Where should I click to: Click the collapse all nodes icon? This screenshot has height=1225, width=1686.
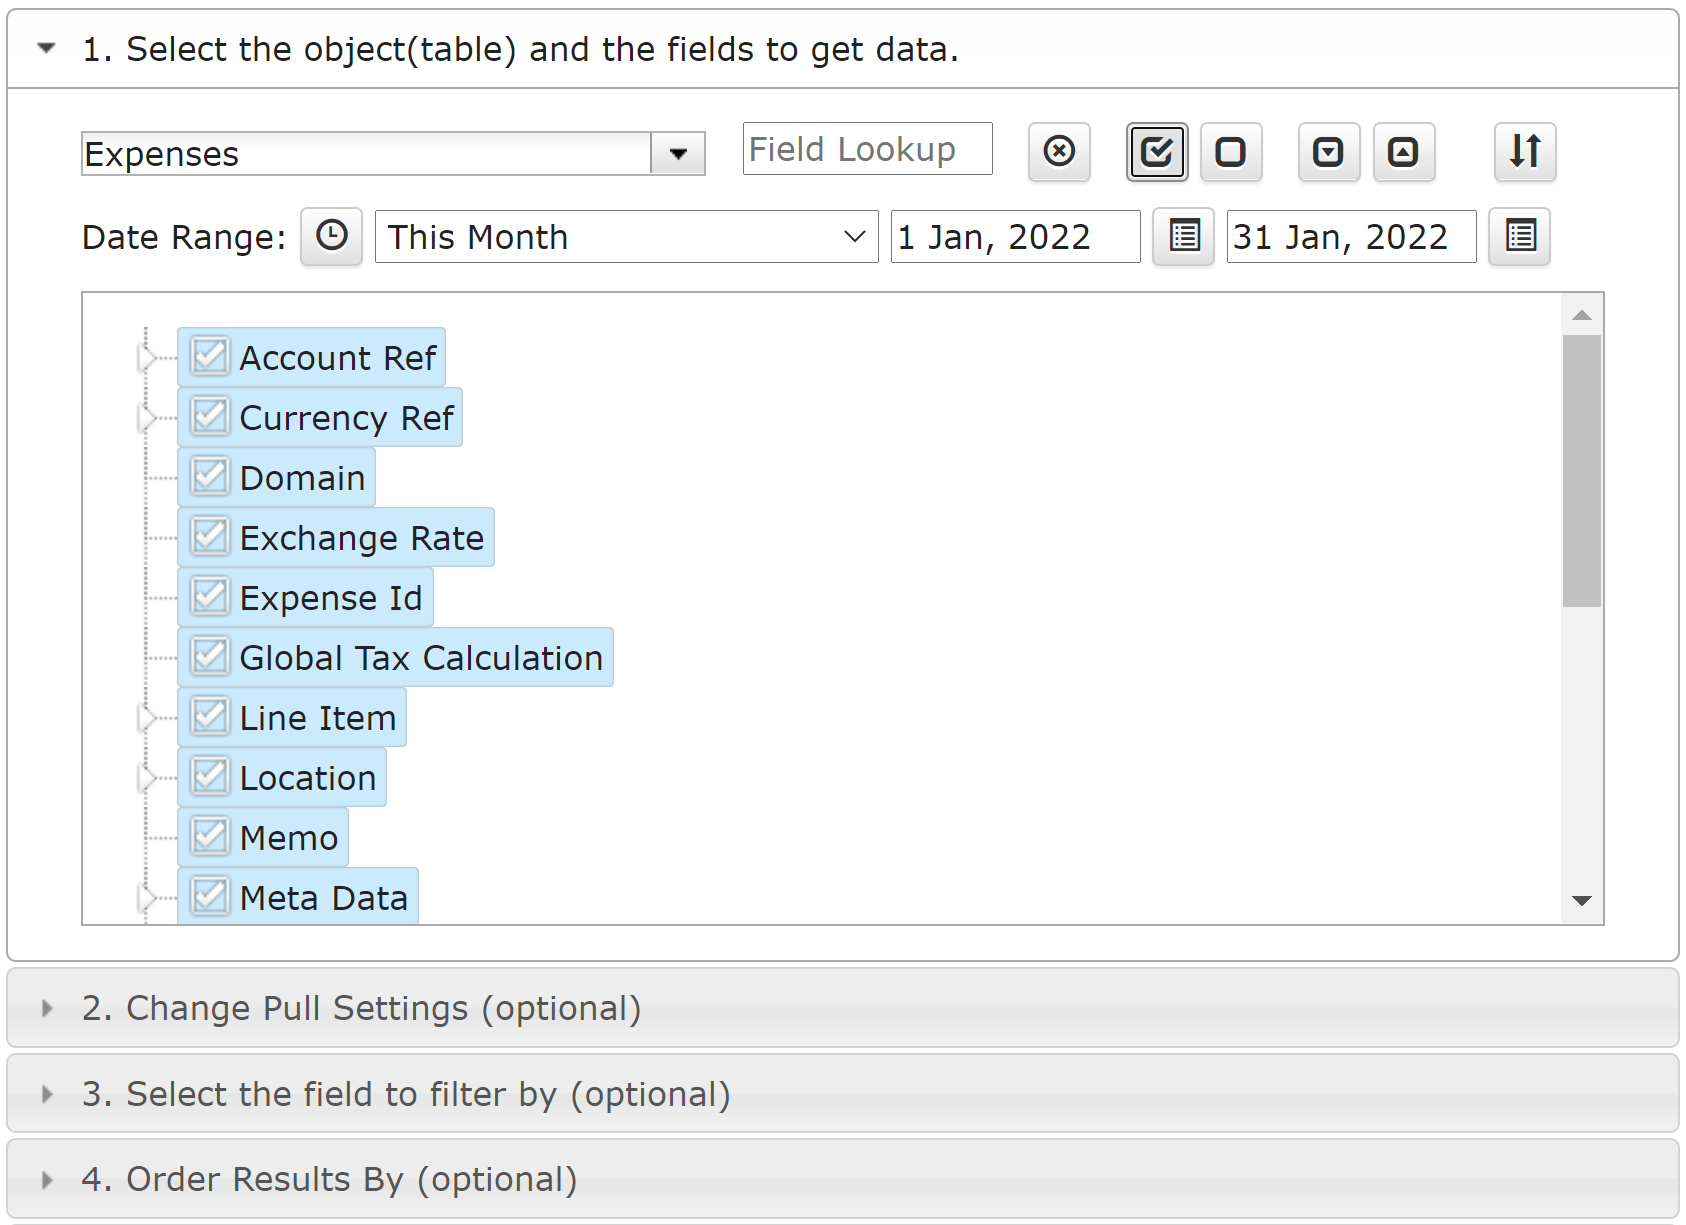(1404, 152)
